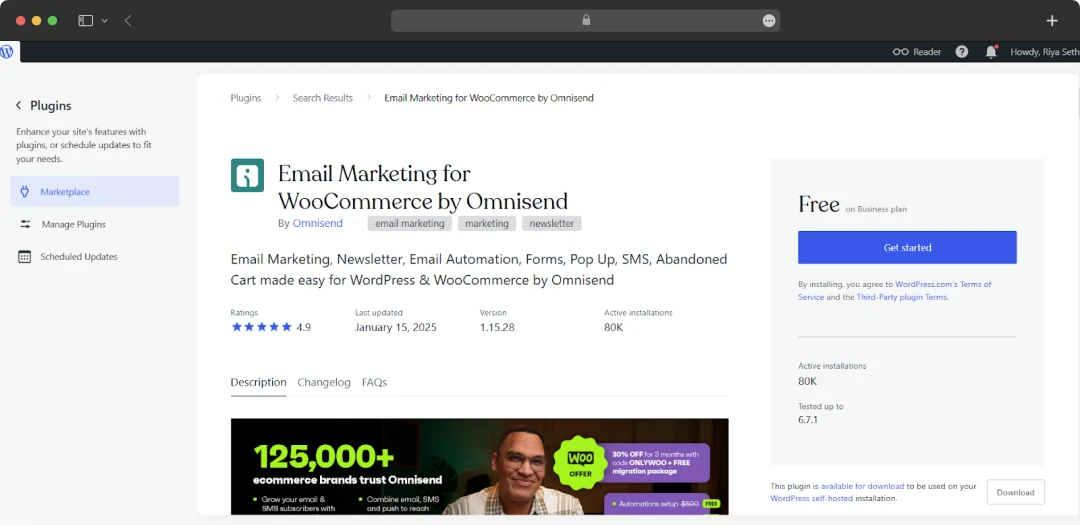Screen dimensions: 1080x525
Task: Click the five-star rating stars
Action: 262,327
